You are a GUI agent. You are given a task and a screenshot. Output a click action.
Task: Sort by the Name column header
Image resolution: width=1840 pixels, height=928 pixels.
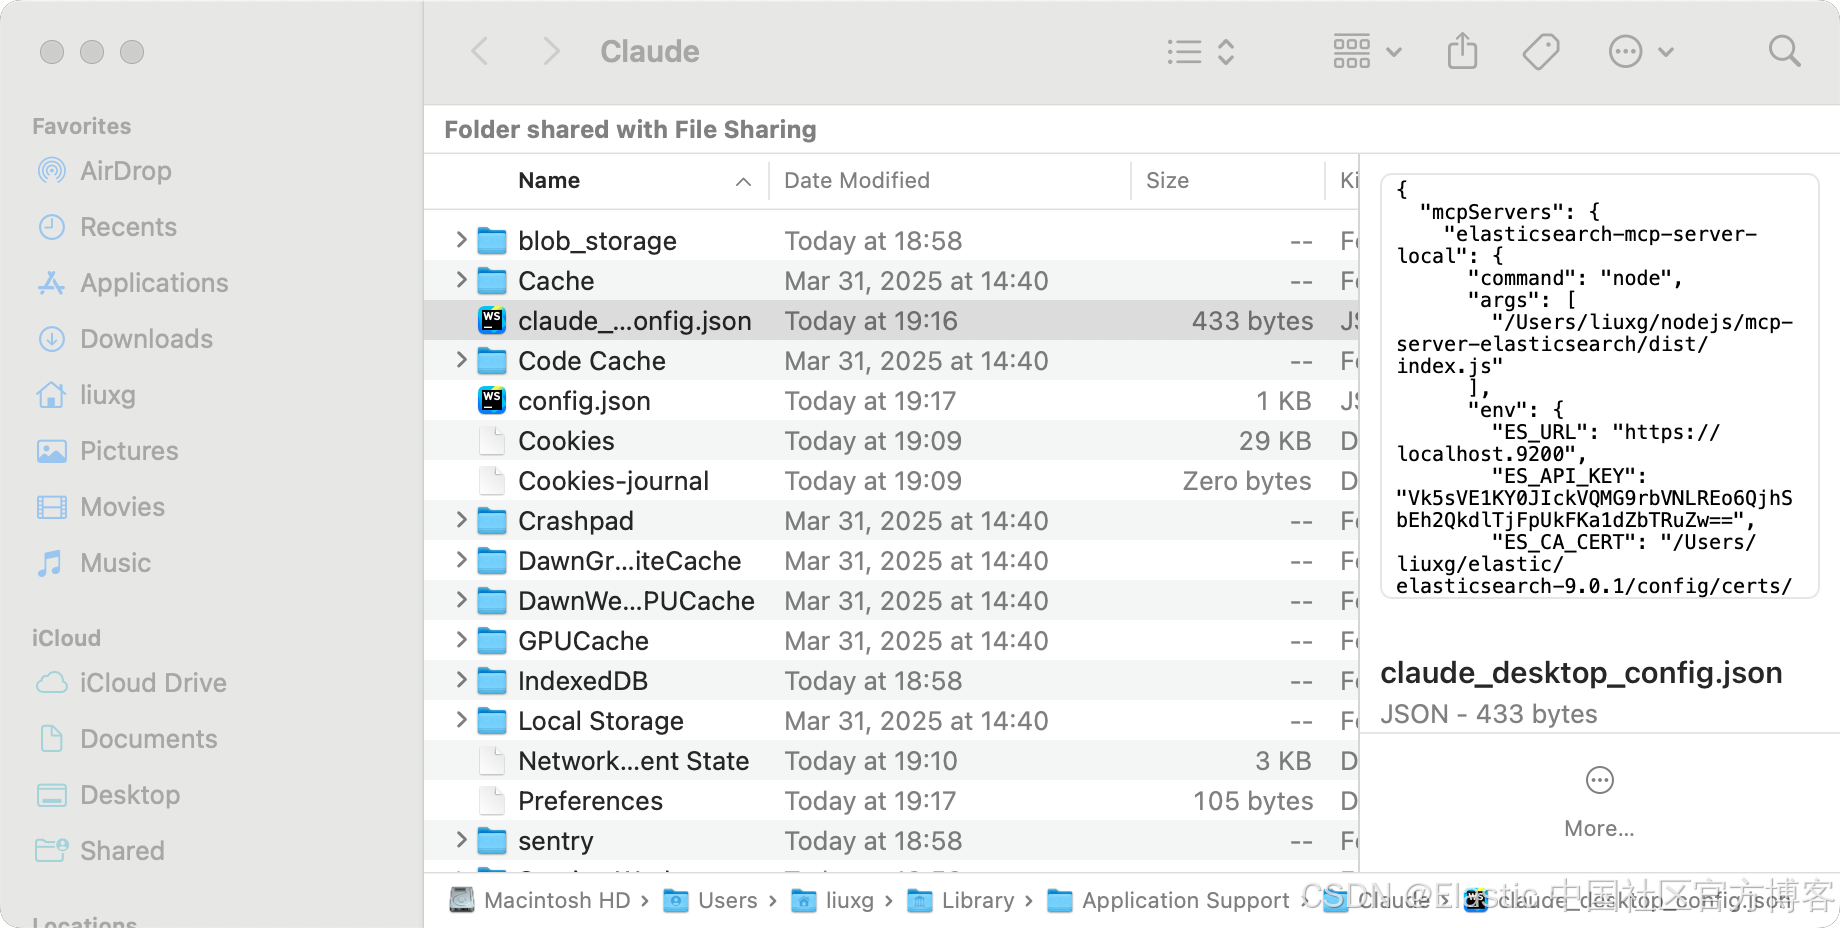pos(549,181)
